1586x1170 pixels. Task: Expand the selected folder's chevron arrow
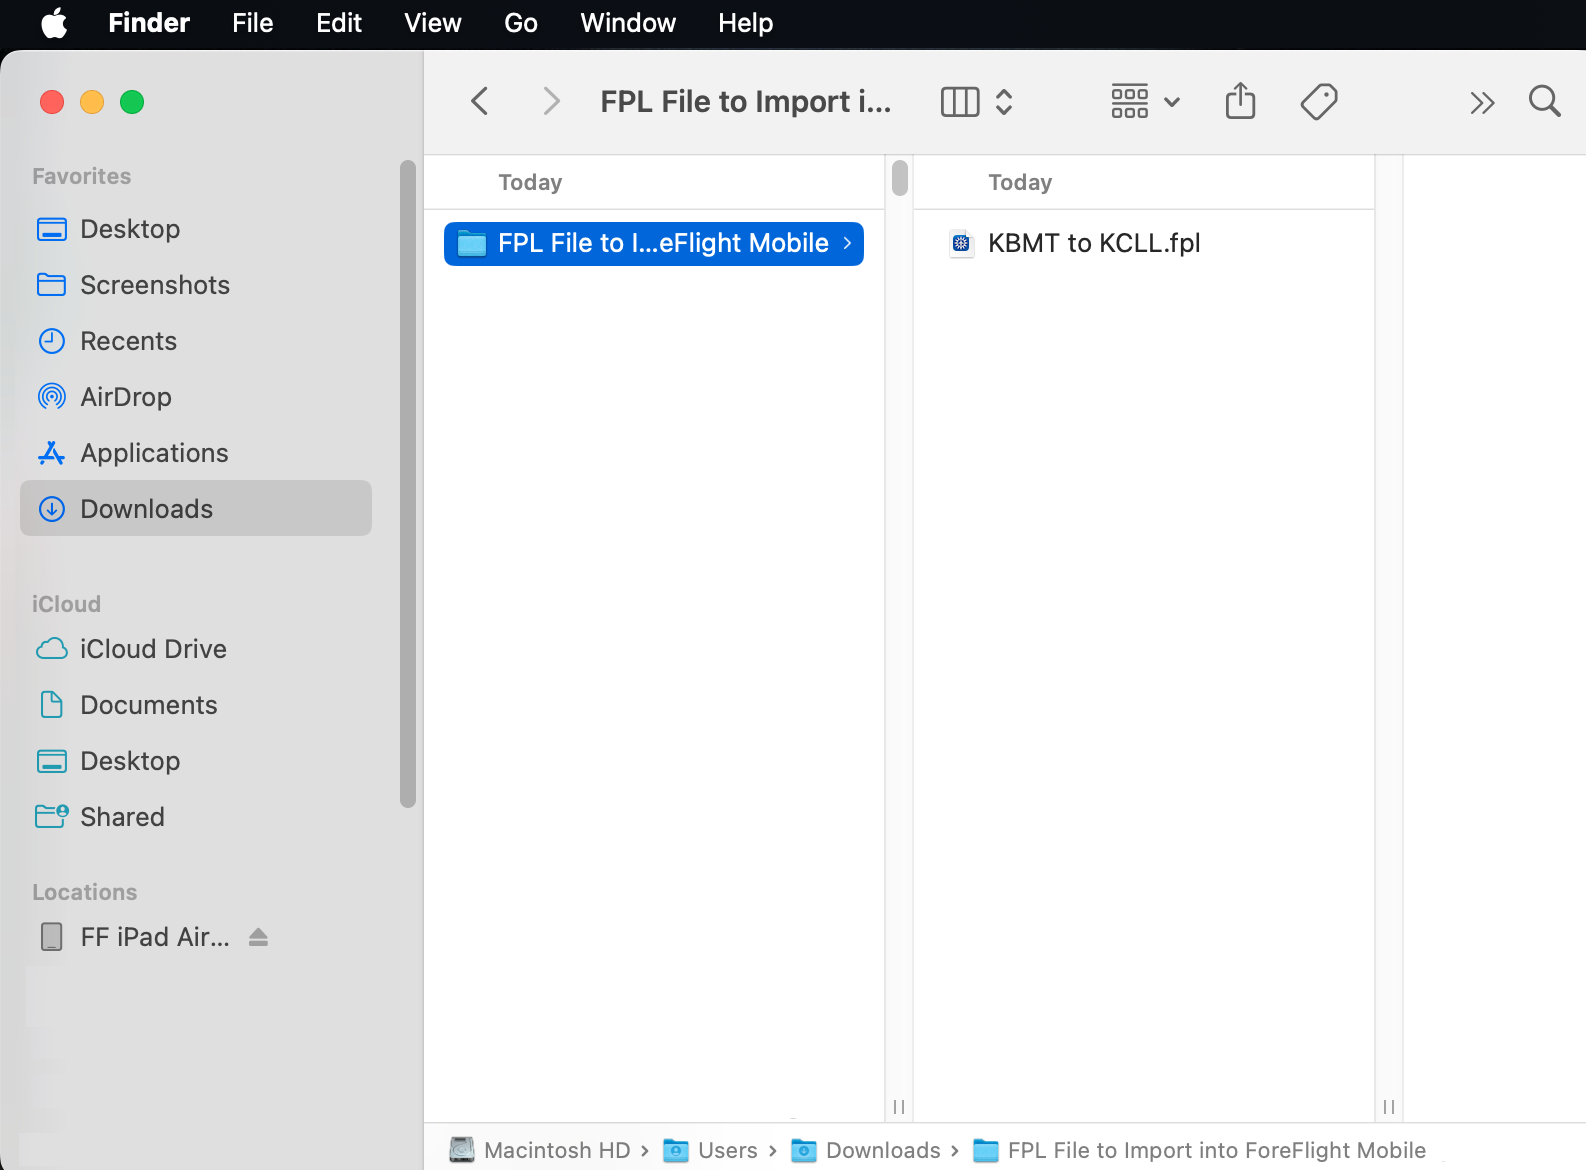point(847,243)
